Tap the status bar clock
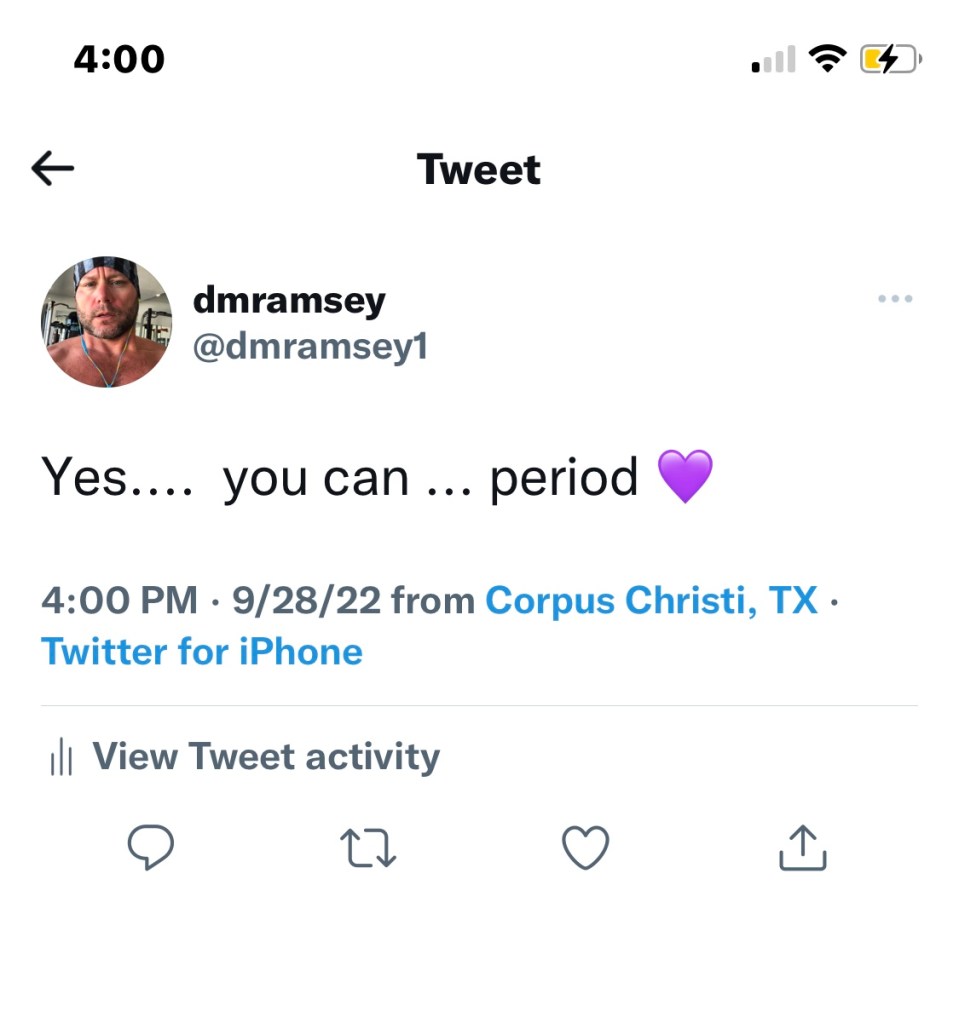 point(119,59)
